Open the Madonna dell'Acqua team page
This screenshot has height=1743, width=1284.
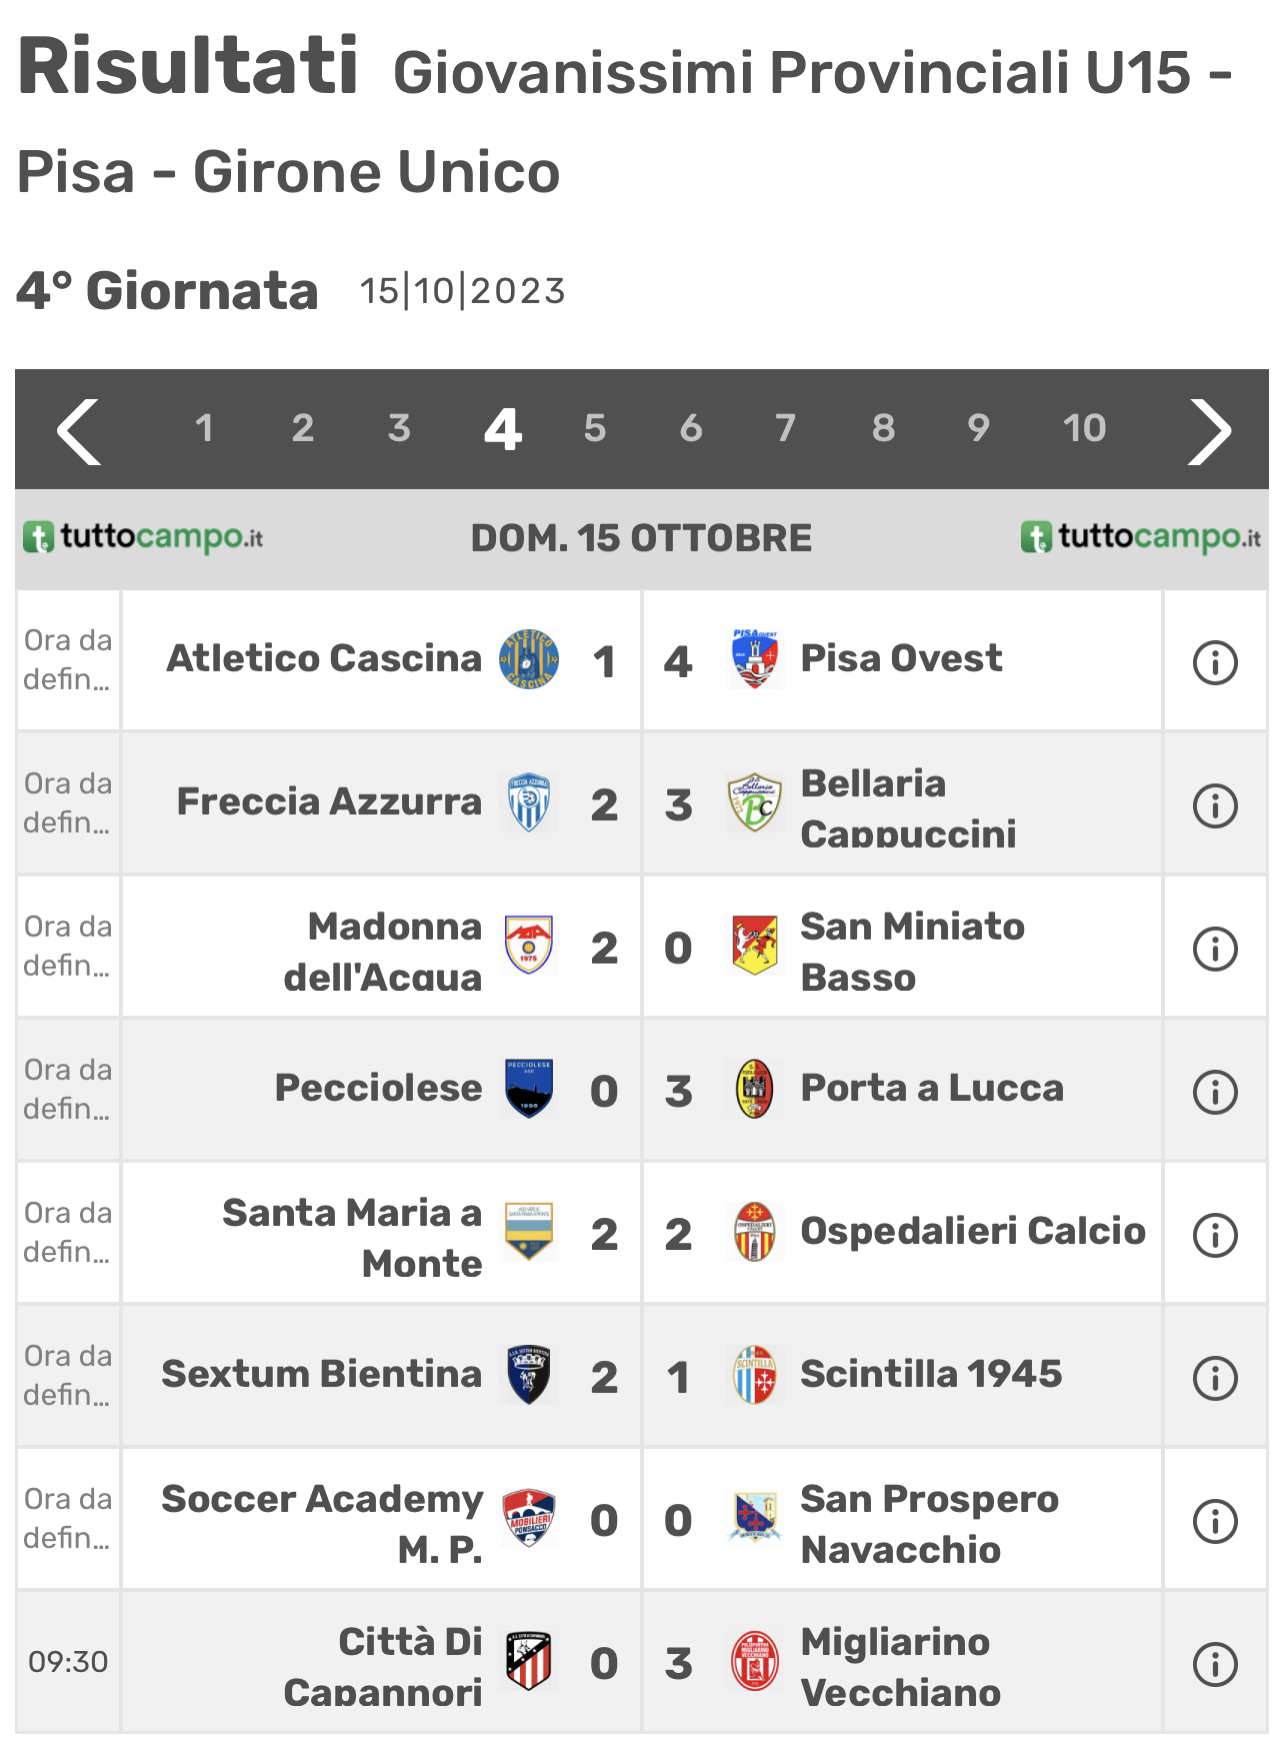click(x=383, y=951)
